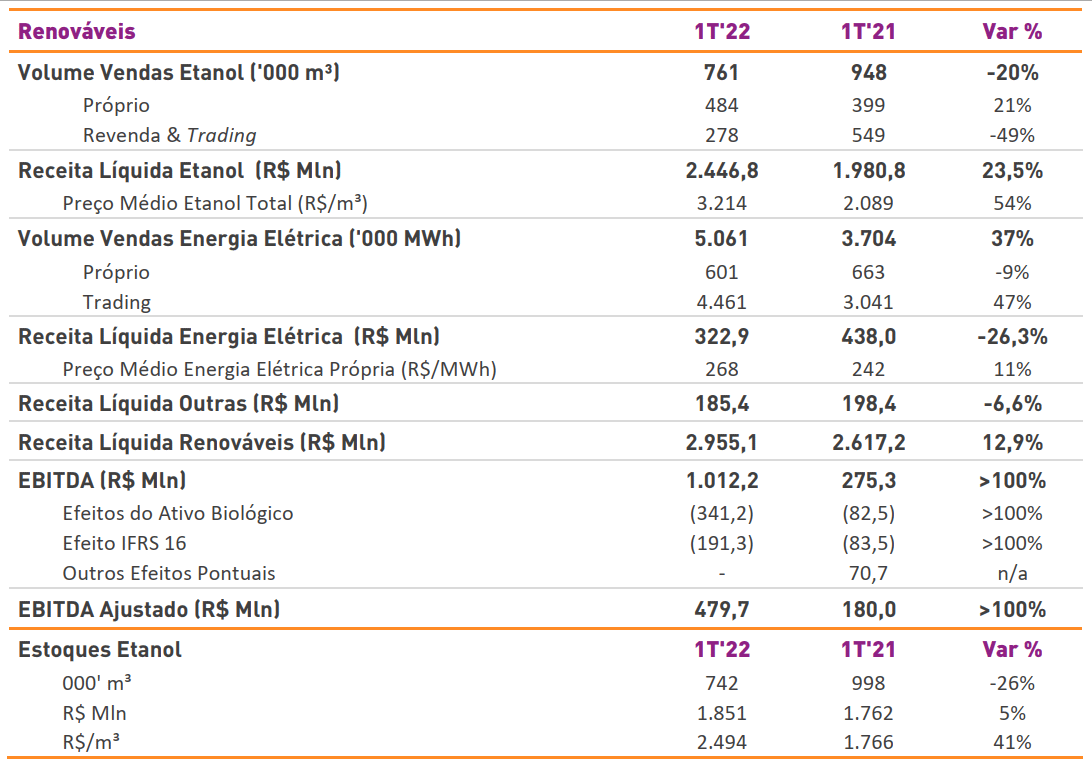Click the EBITDA Ajustado row label

(x=149, y=610)
